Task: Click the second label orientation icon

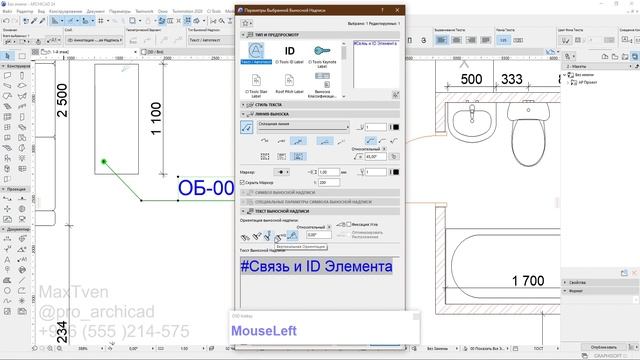Action: [256, 236]
